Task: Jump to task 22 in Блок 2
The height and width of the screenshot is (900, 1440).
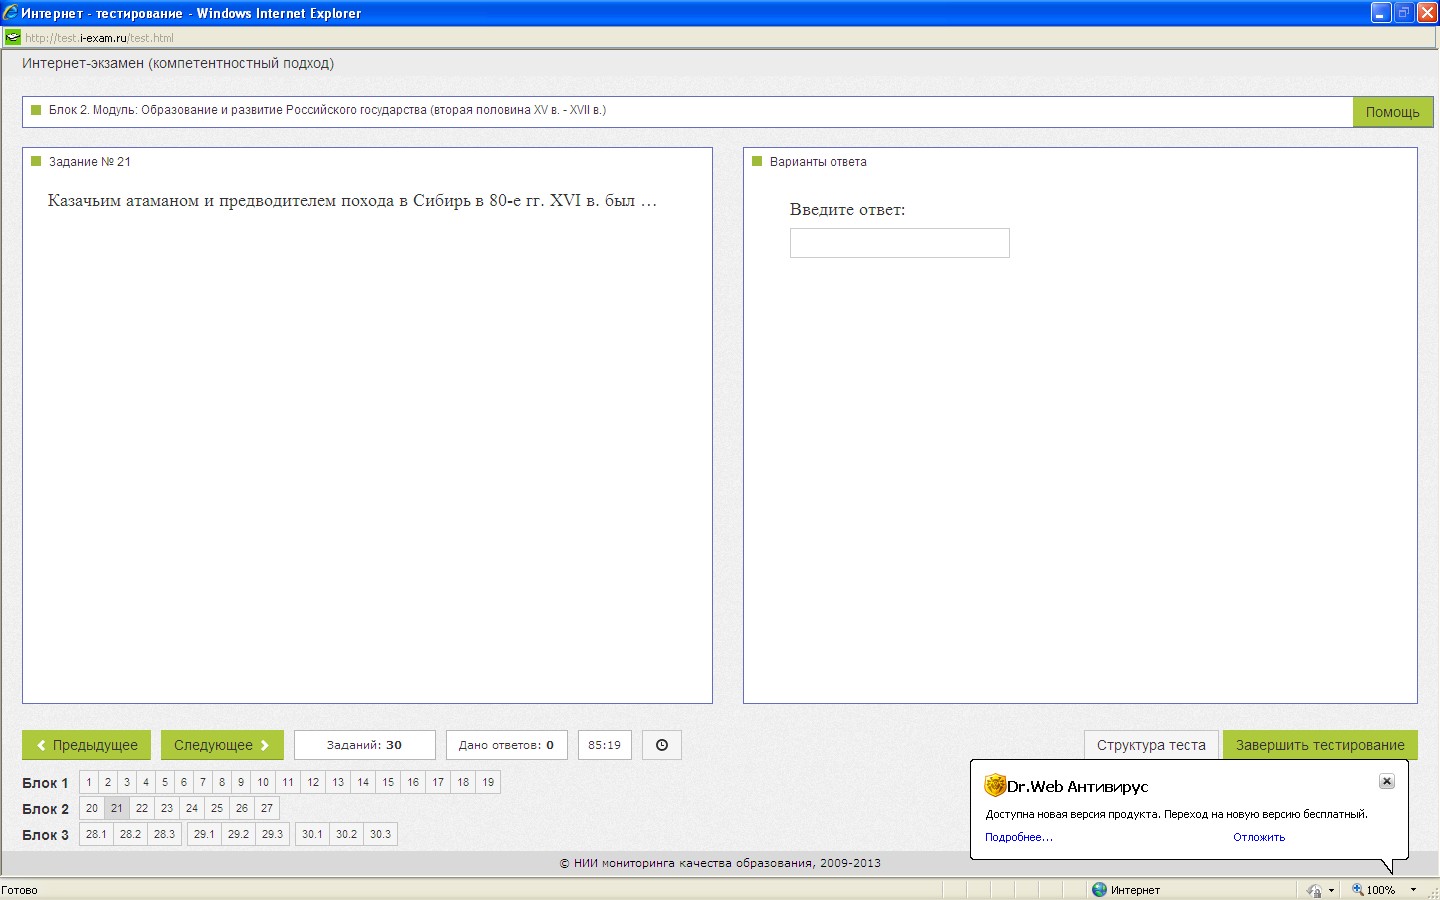Action: click(142, 808)
